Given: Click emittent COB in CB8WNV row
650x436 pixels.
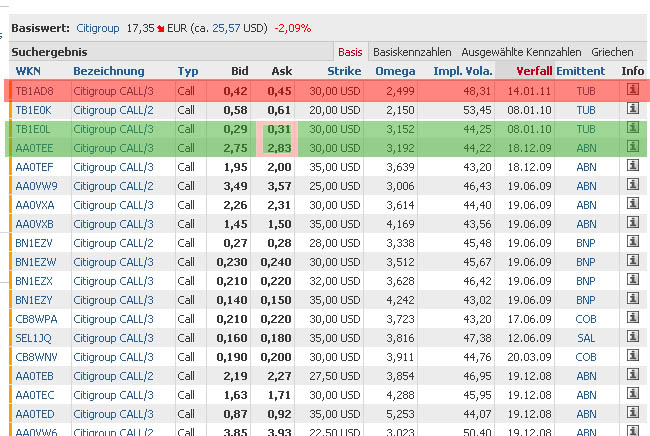Looking at the screenshot, I should [586, 357].
